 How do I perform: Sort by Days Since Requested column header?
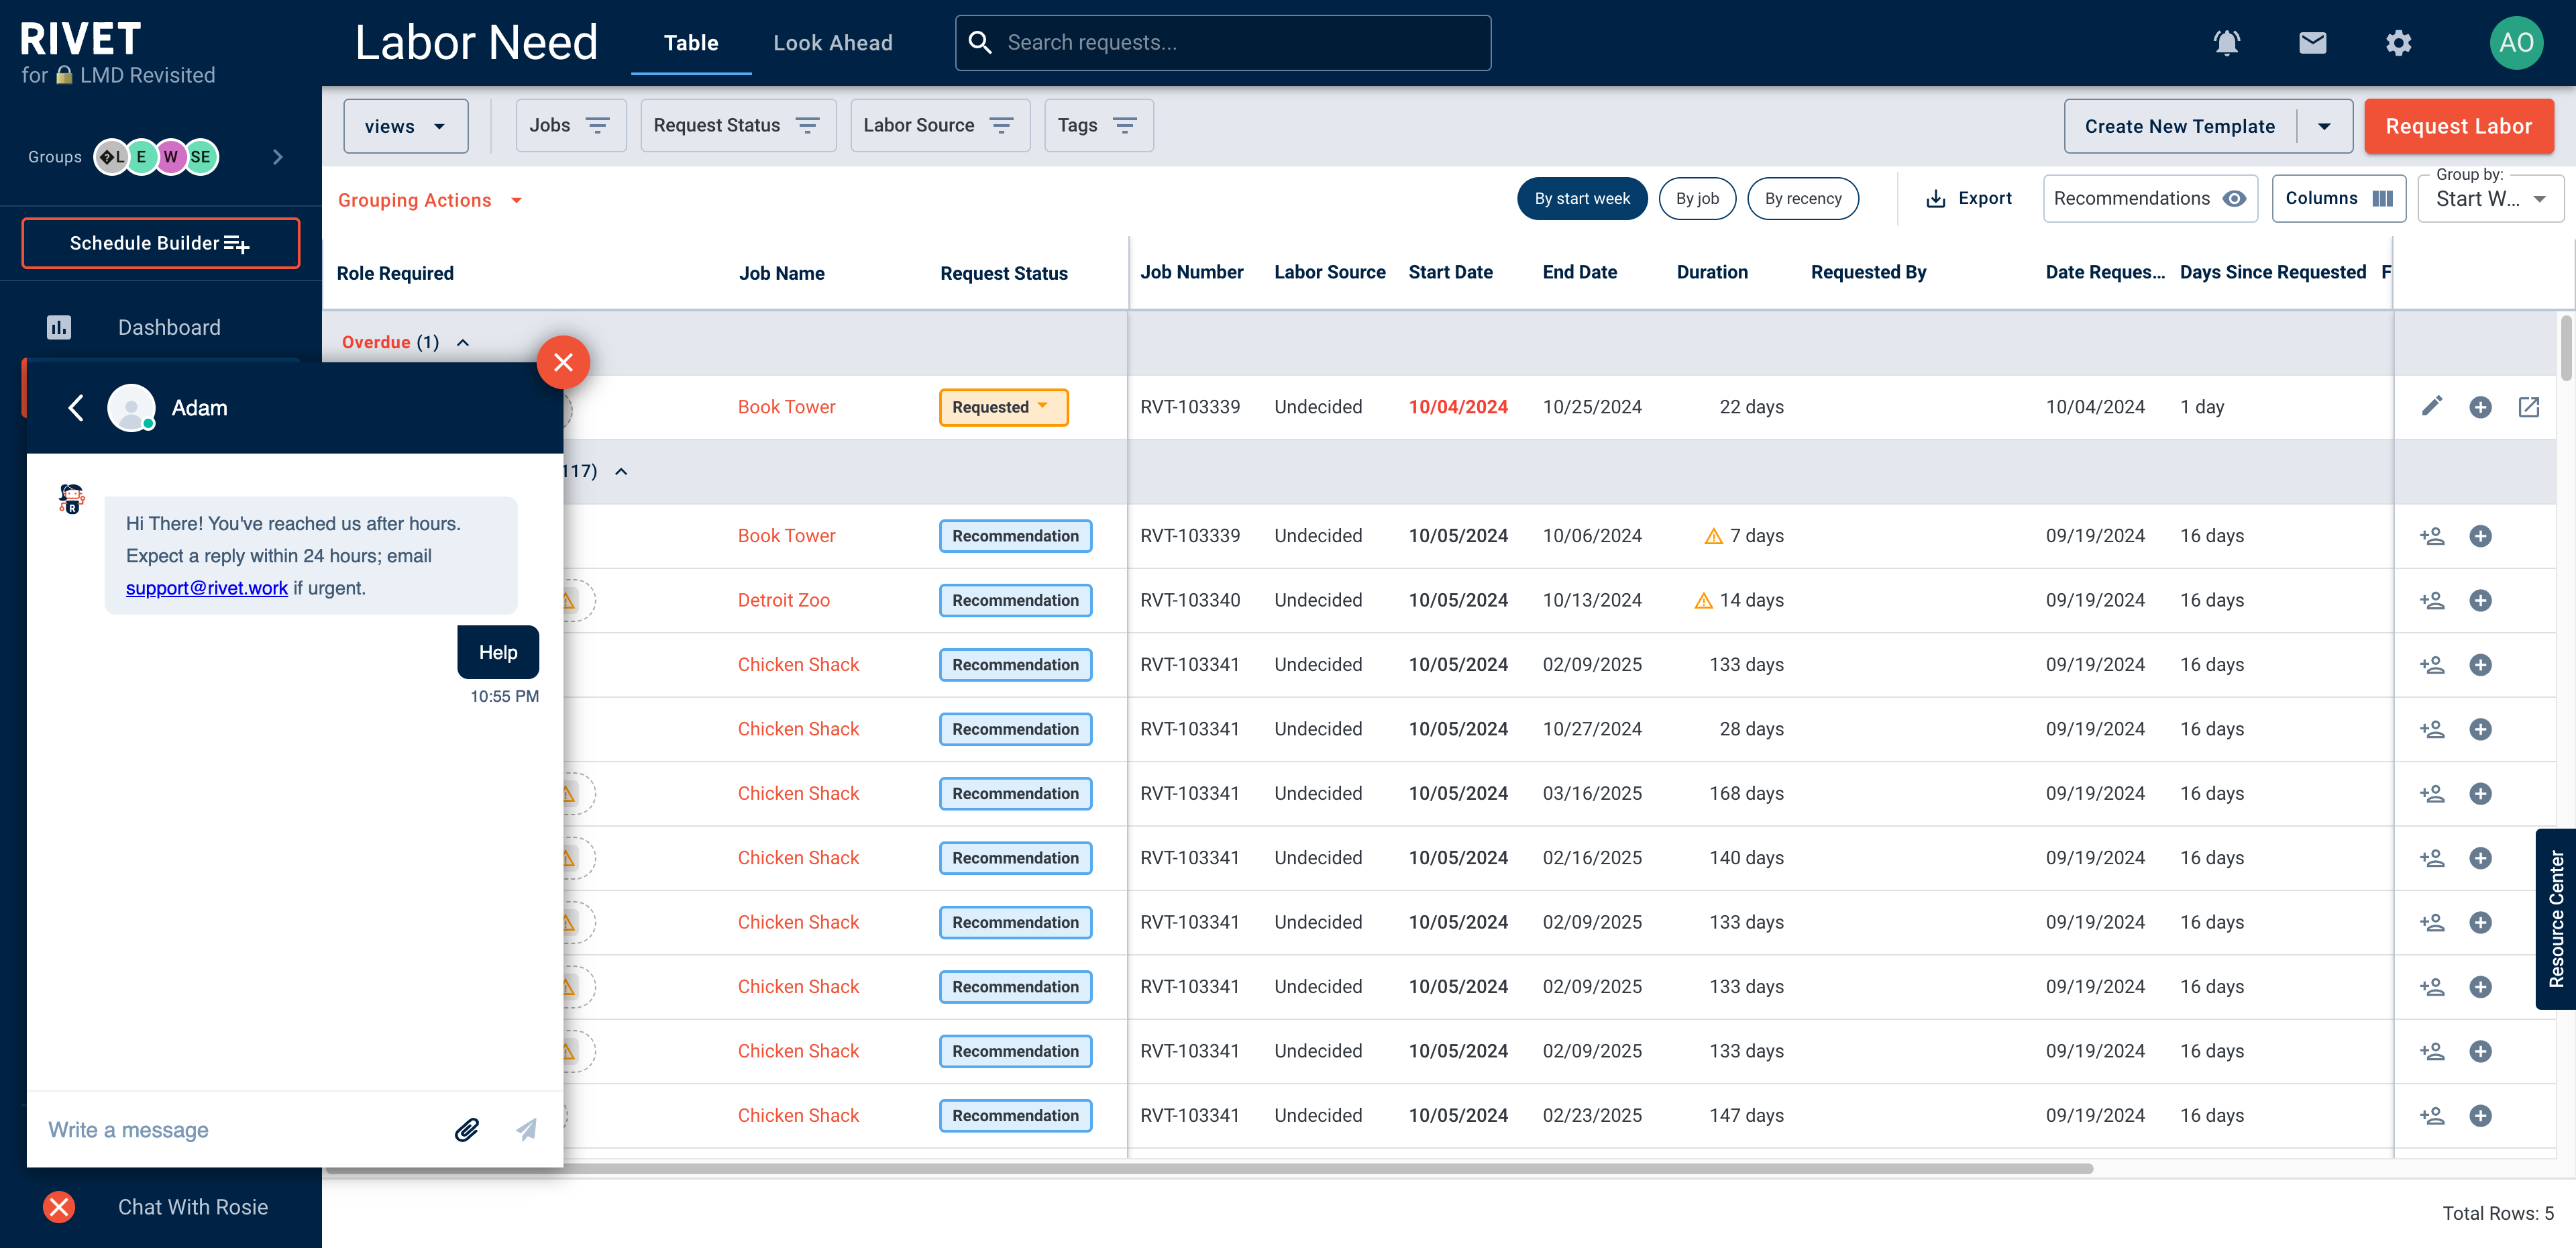click(2272, 272)
